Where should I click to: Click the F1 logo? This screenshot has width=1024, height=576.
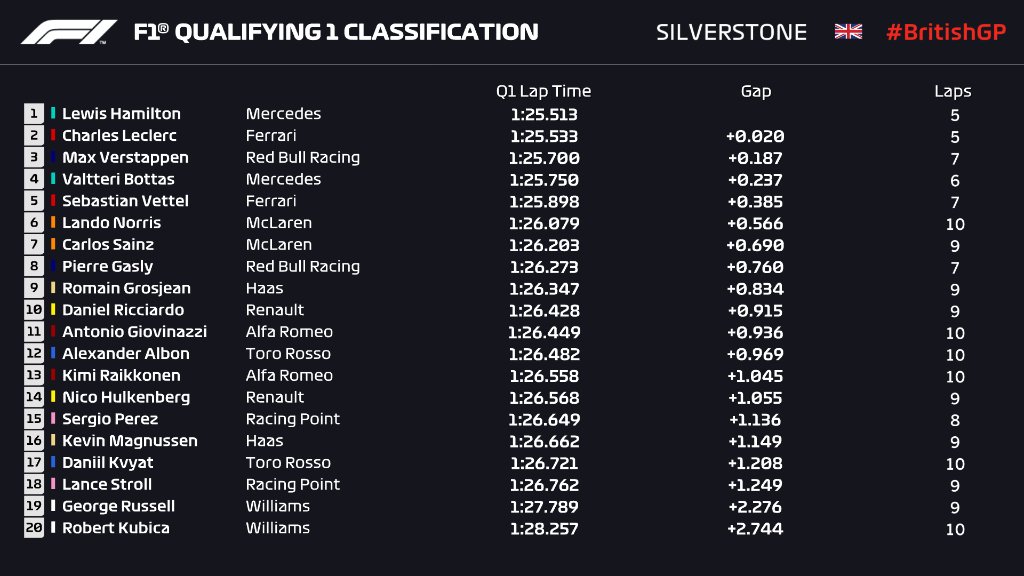point(68,32)
